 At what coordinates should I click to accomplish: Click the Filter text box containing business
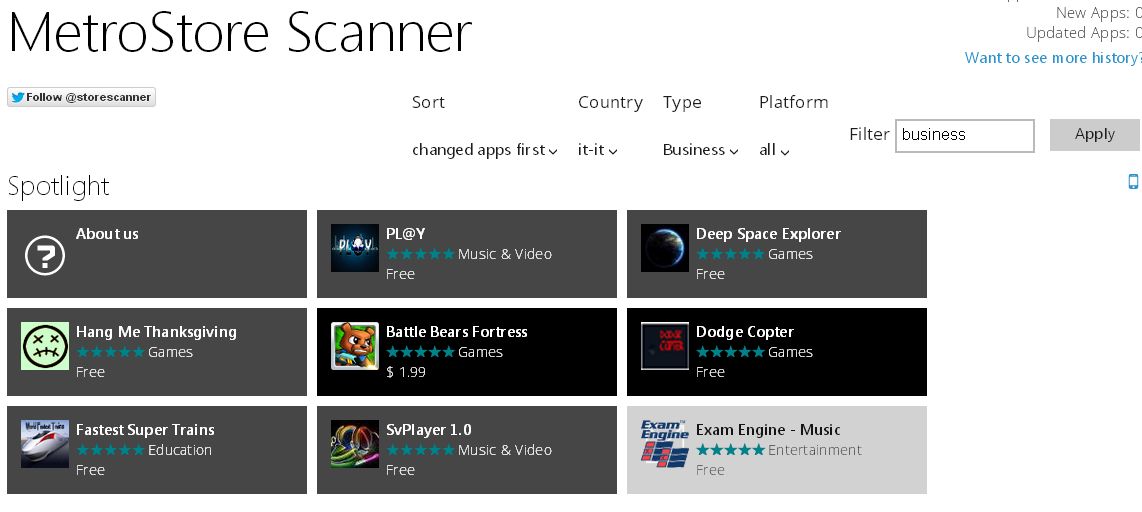point(964,135)
